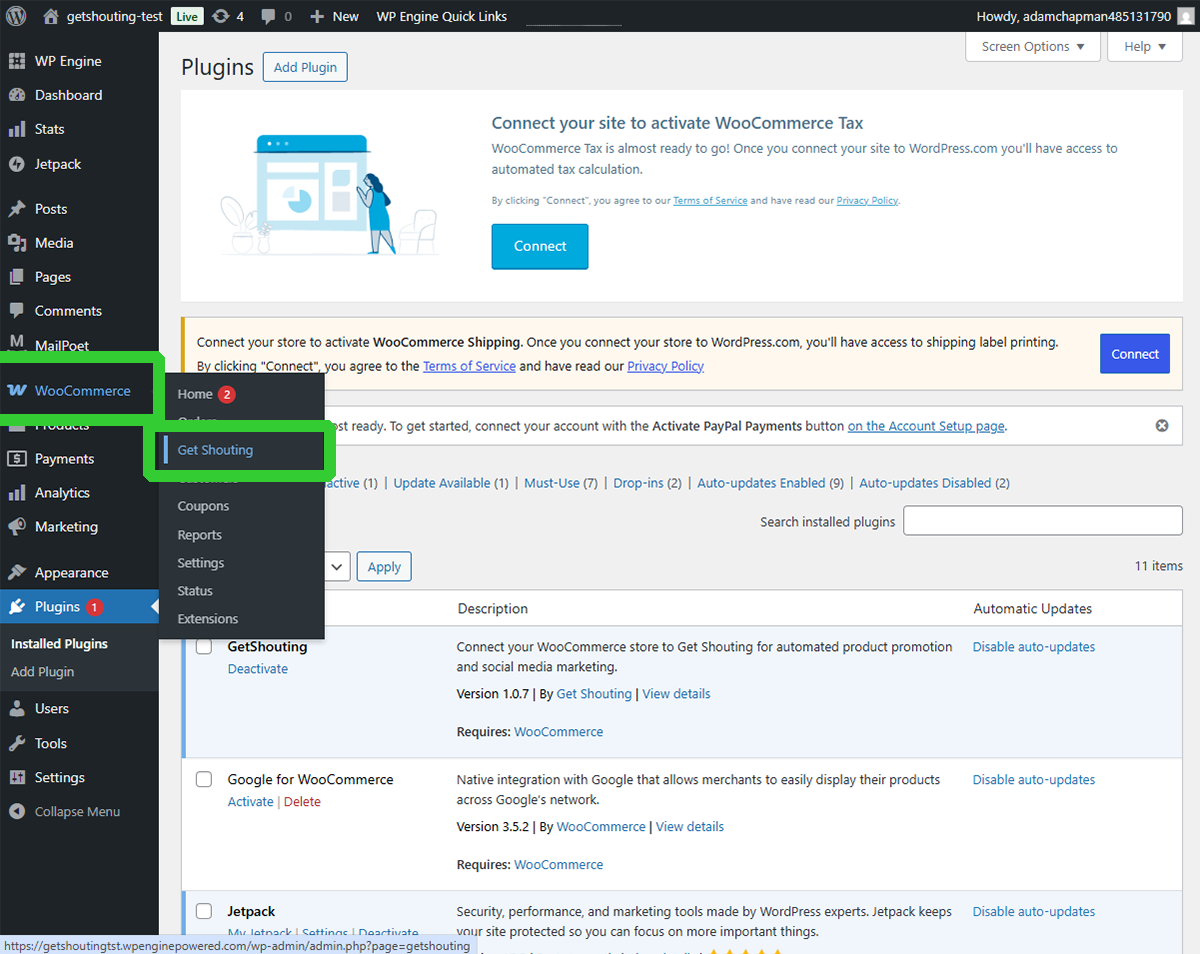Viewport: 1200px width, 954px height.
Task: Deactivate the GetShouting plugin
Action: coord(258,668)
